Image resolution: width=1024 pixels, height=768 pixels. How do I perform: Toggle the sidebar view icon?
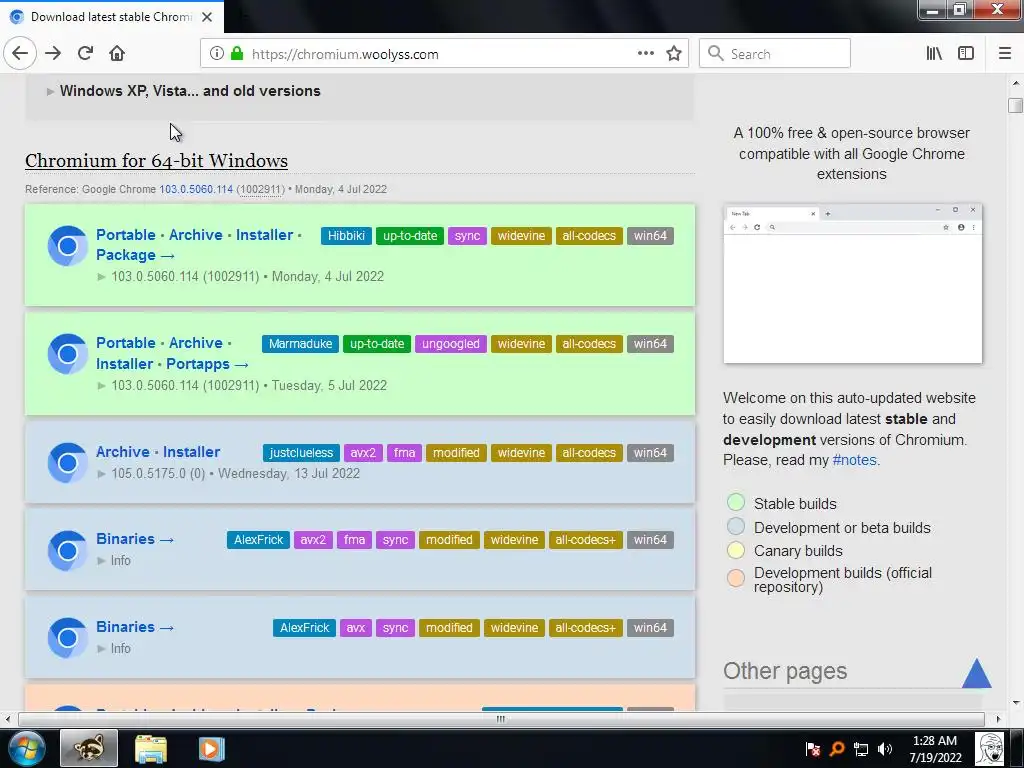966,54
